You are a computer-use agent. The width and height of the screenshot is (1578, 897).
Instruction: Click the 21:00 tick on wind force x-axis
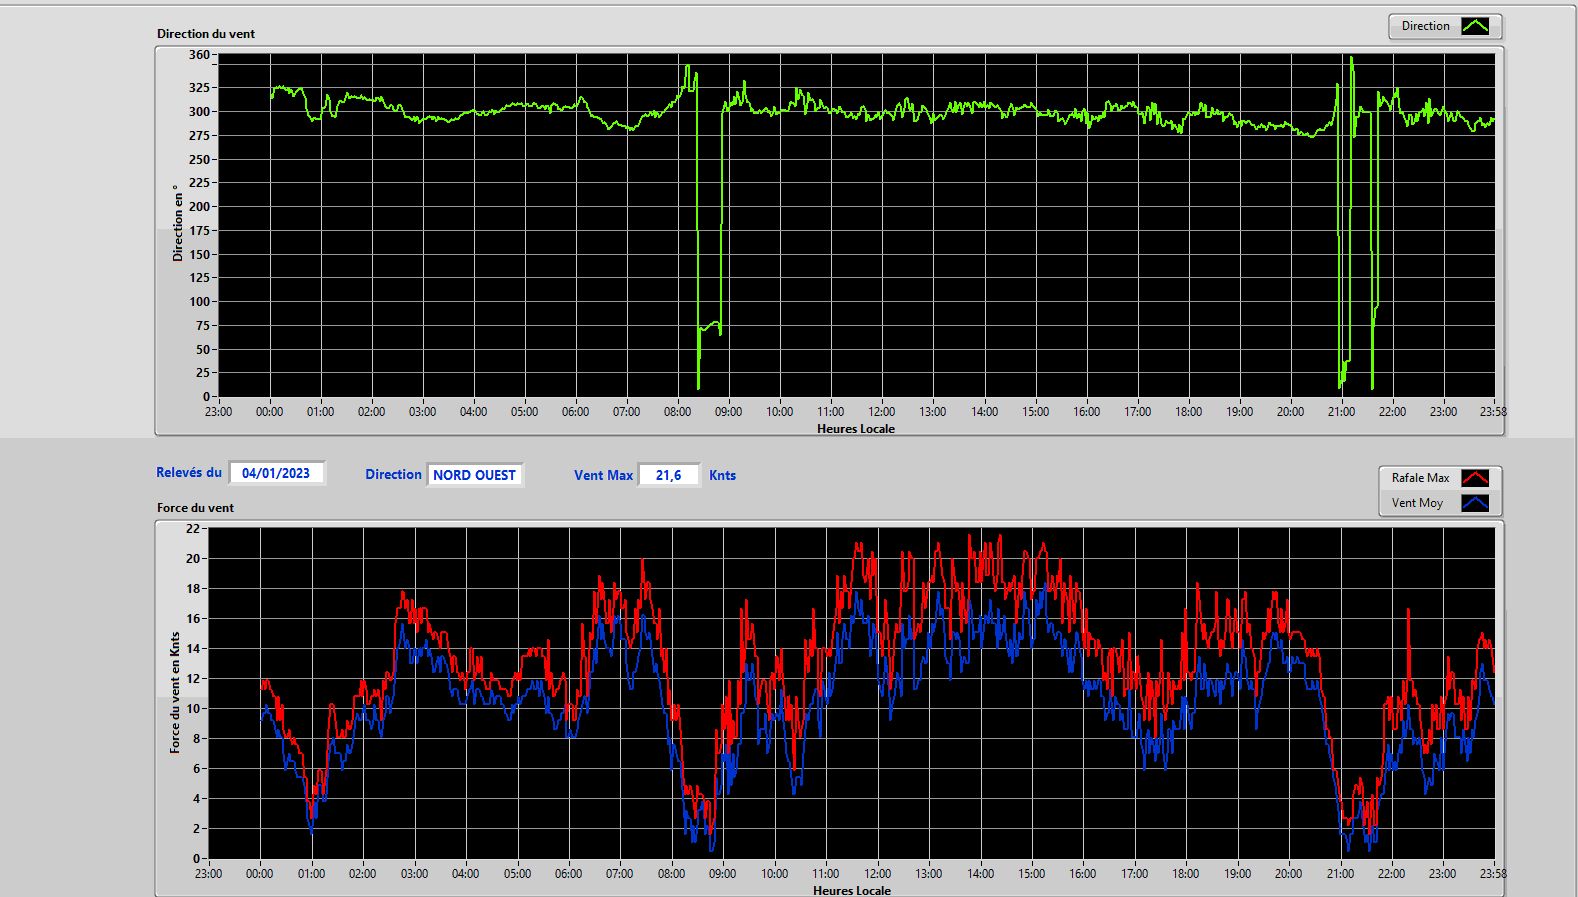tap(1340, 873)
